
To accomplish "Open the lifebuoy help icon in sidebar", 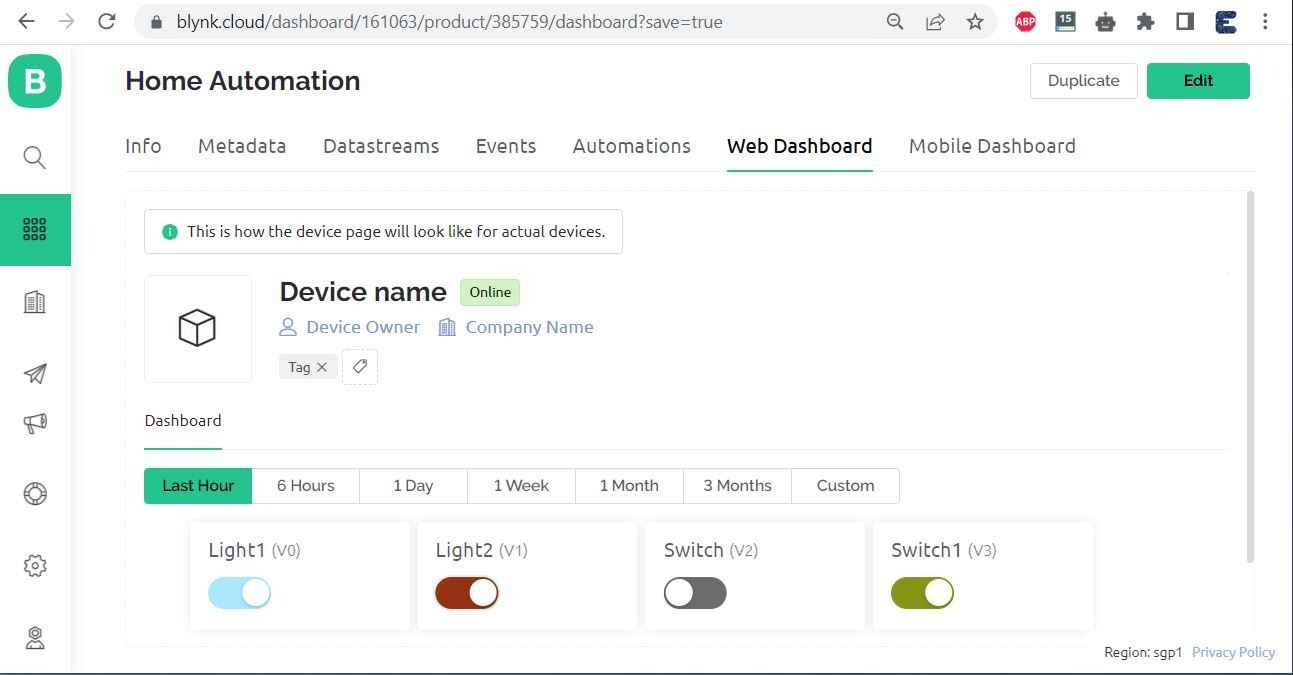I will click(35, 494).
